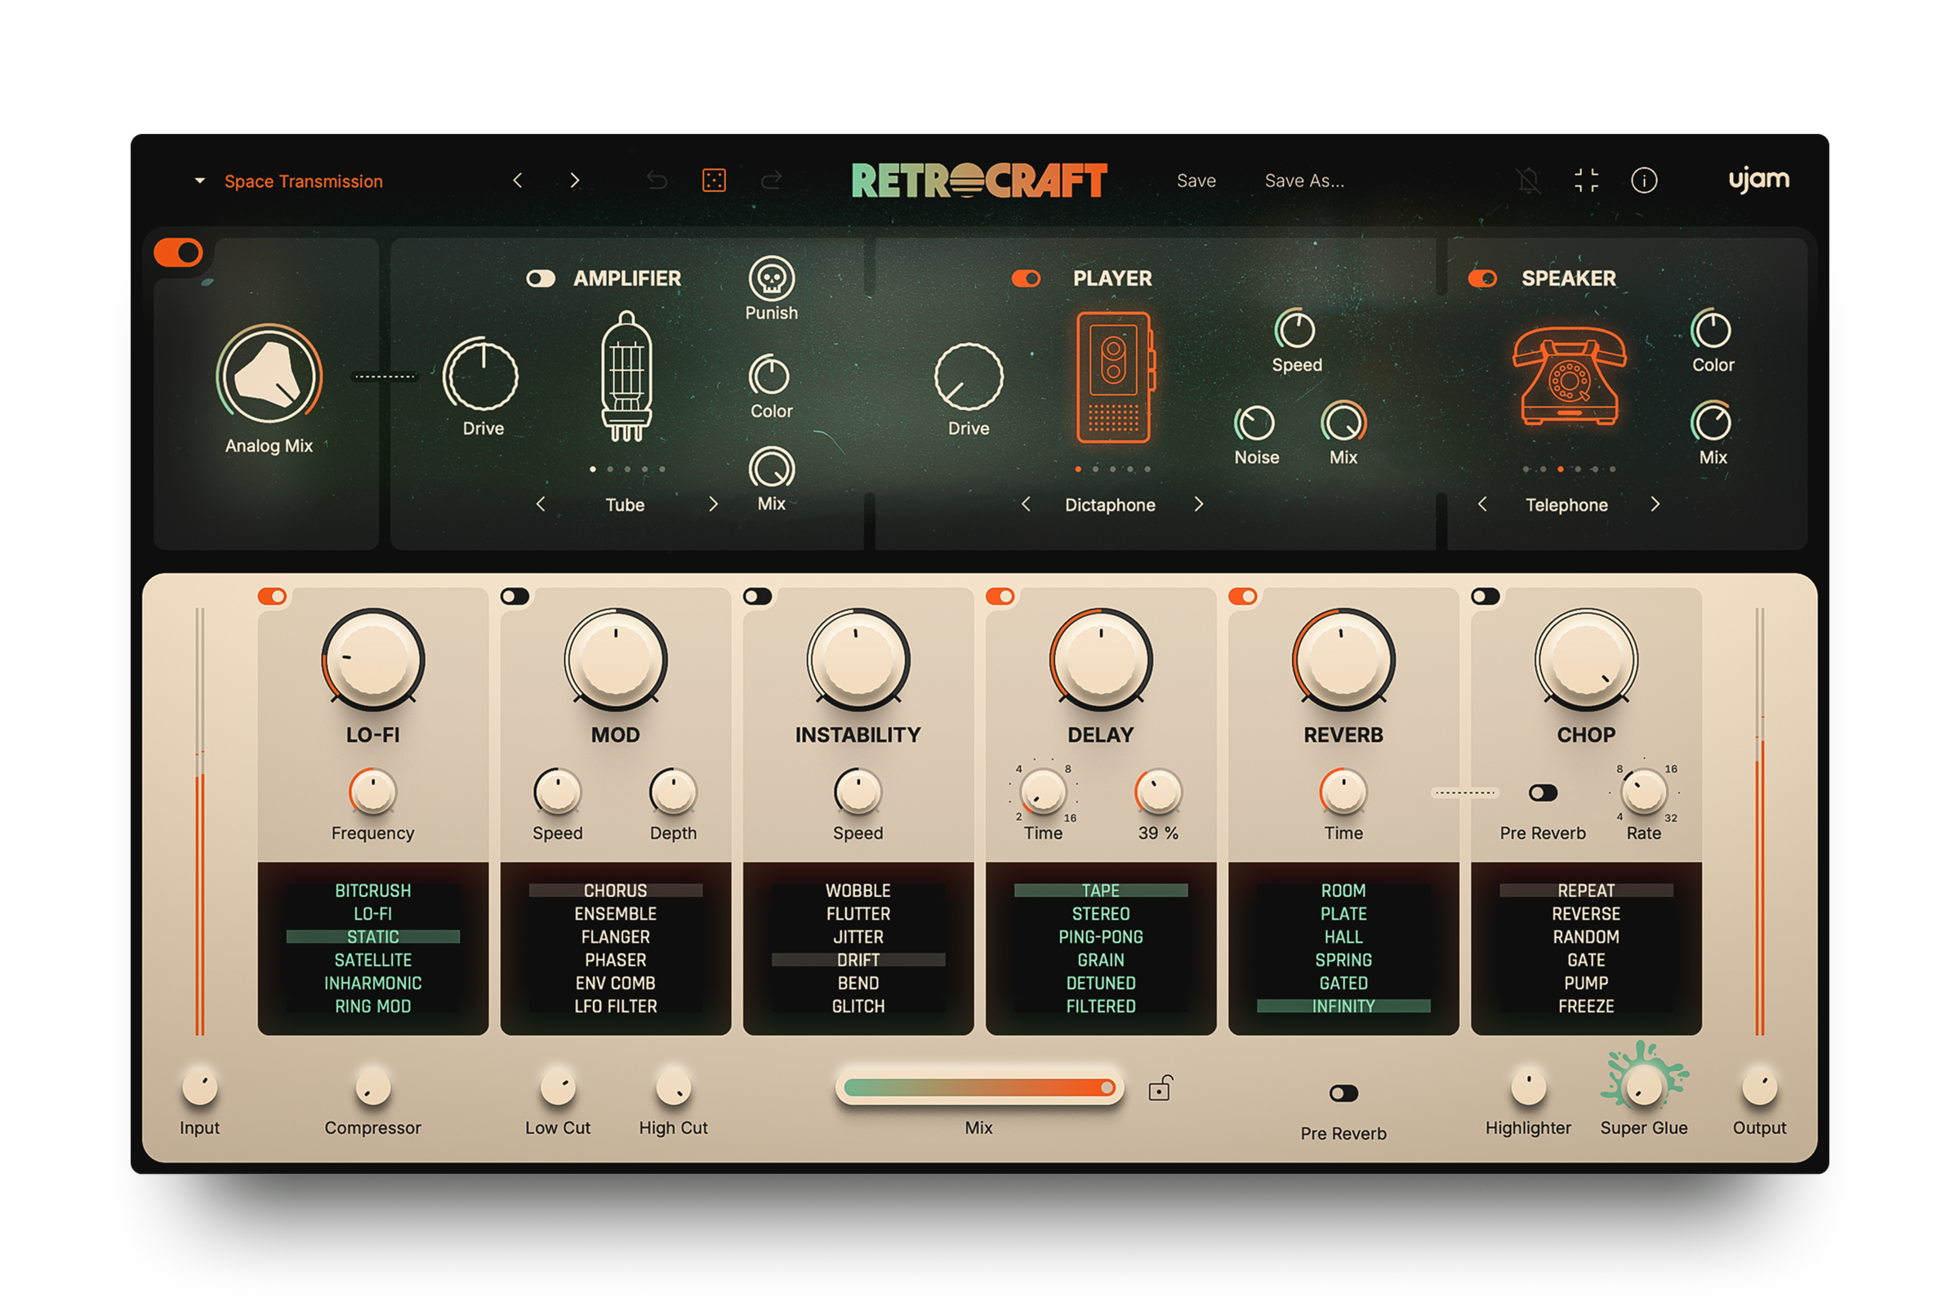Select previous player before Dictaphone
Viewport: 1960px width, 1307px height.
[x=1026, y=504]
